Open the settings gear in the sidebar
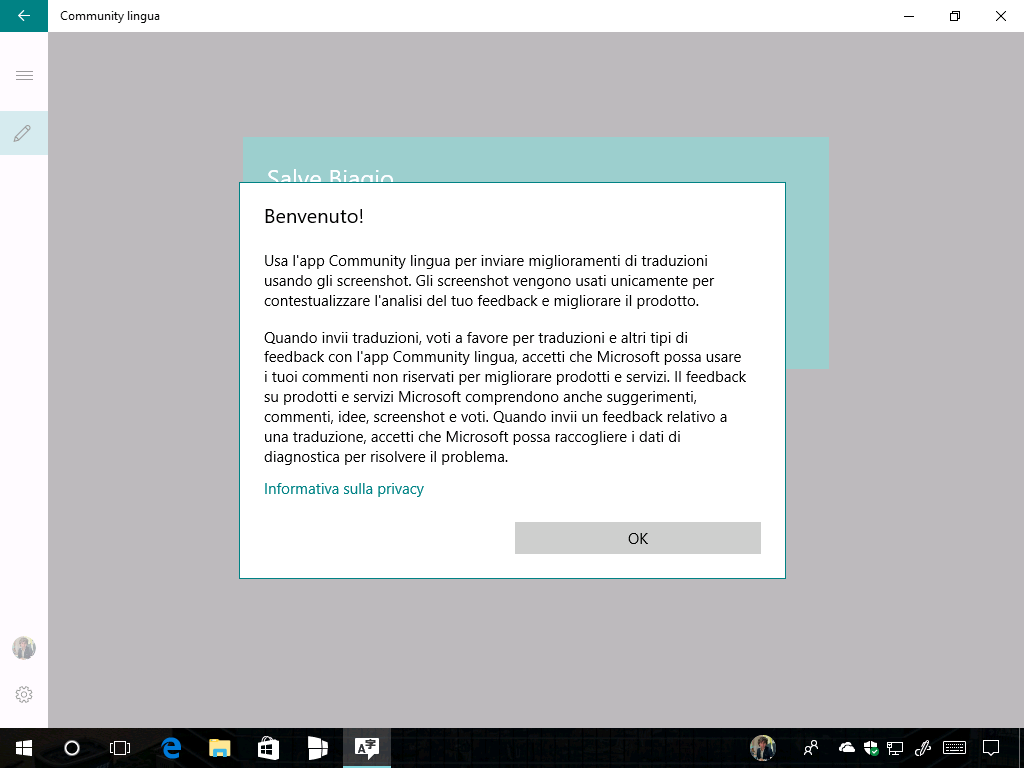This screenshot has width=1024, height=768. pos(24,694)
